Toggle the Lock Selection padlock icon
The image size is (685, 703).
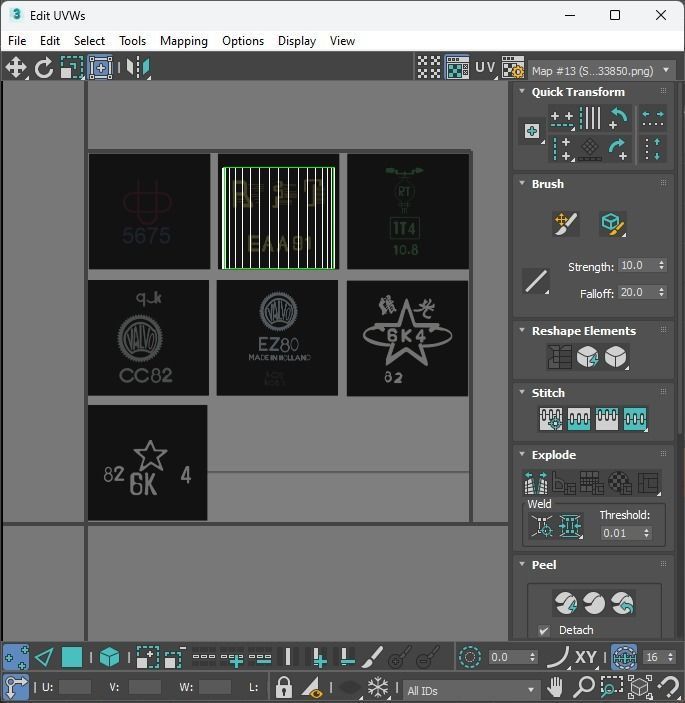click(x=284, y=687)
